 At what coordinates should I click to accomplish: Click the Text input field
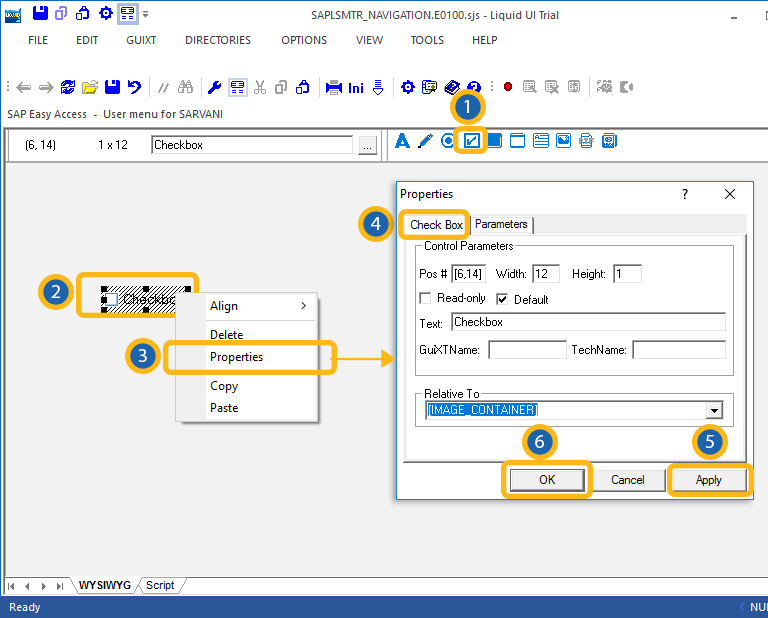[x=588, y=322]
